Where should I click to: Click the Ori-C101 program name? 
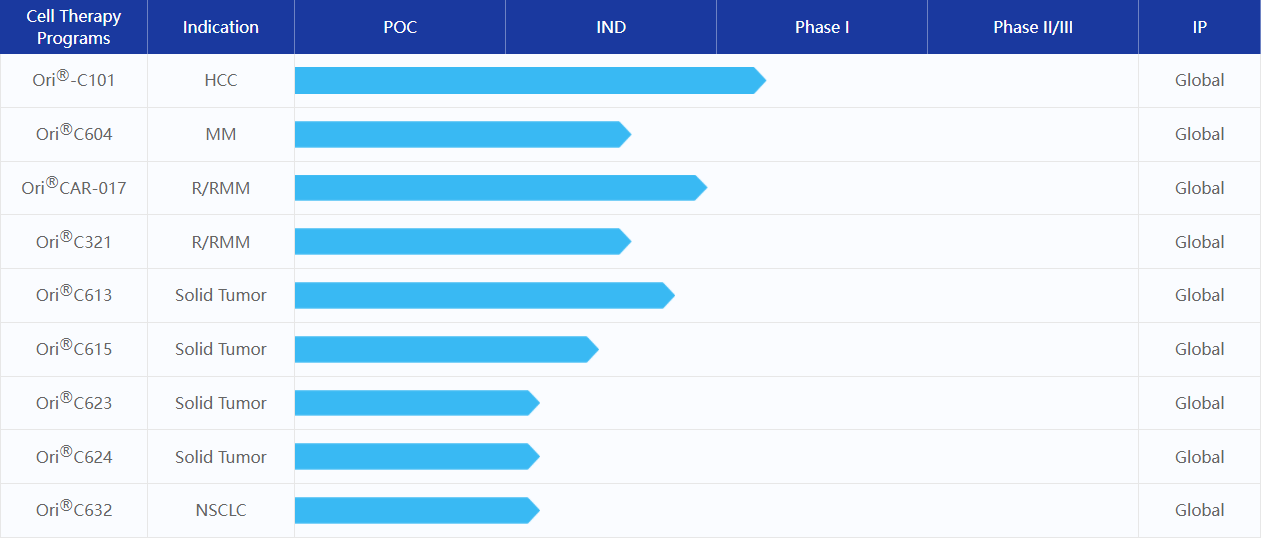tap(74, 80)
